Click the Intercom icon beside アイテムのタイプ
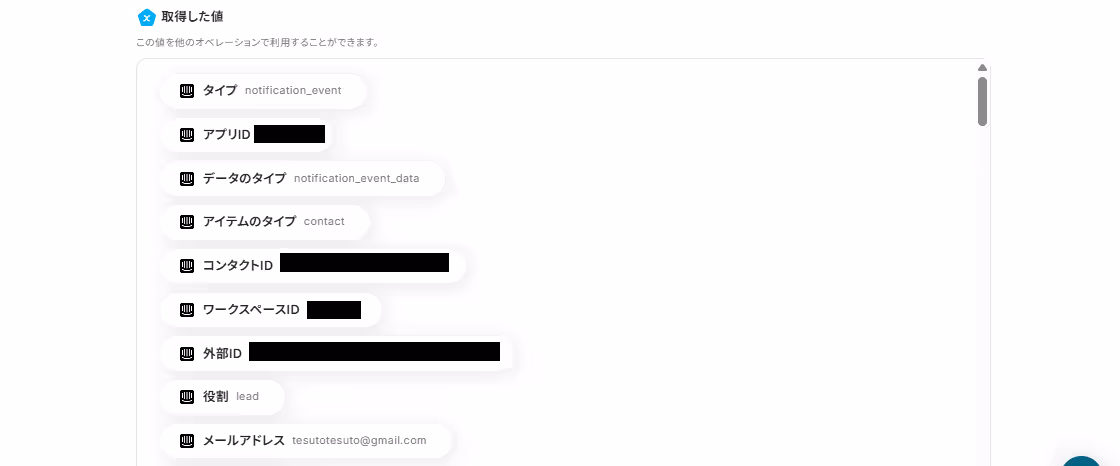Screen dimensions: 1120x466 187,222
